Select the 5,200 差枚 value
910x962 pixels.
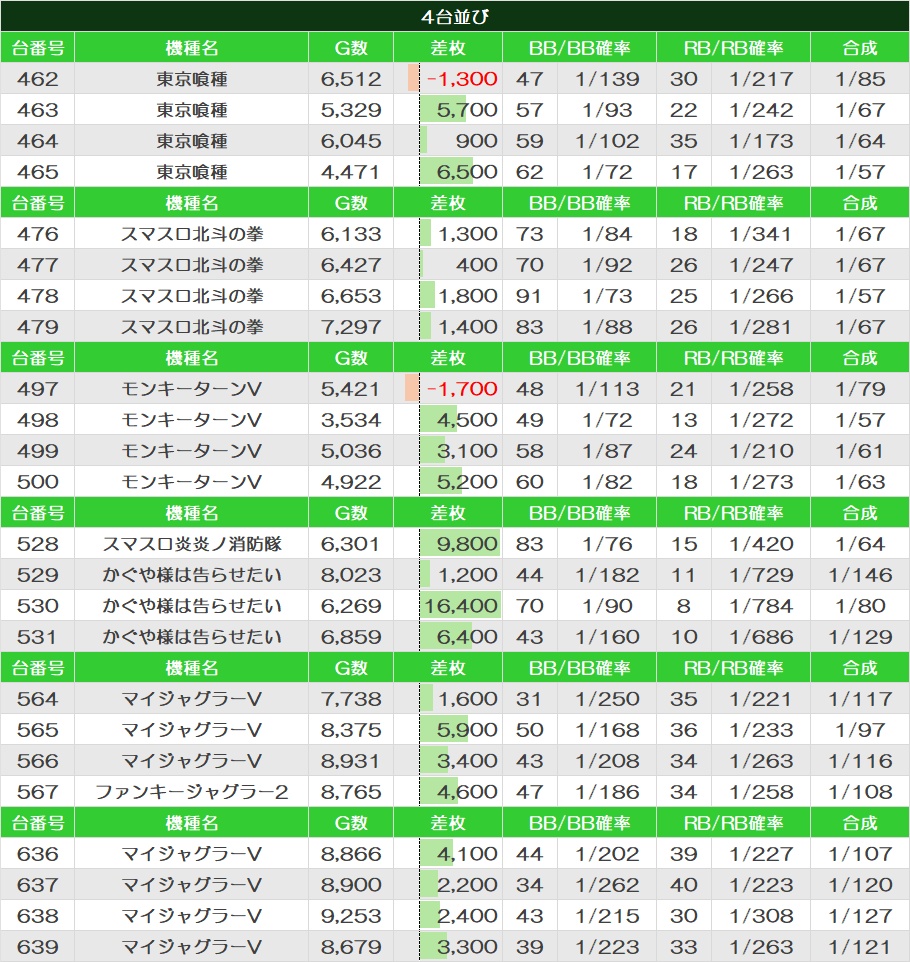(x=466, y=482)
